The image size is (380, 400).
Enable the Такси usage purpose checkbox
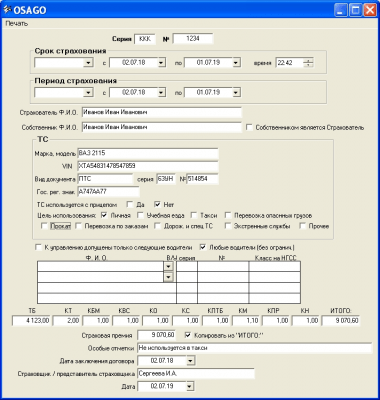pyautogui.click(x=194, y=215)
